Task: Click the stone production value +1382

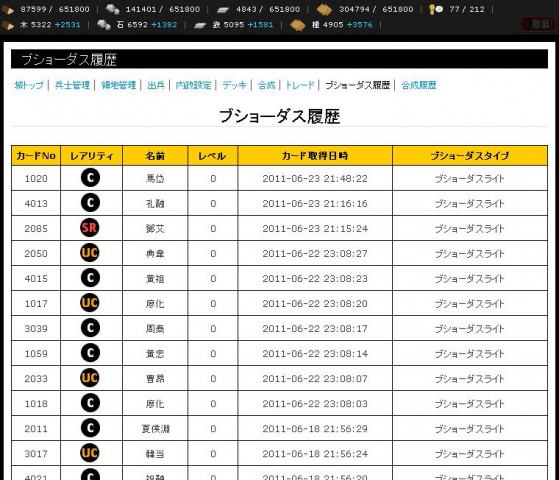Action: tap(164, 25)
